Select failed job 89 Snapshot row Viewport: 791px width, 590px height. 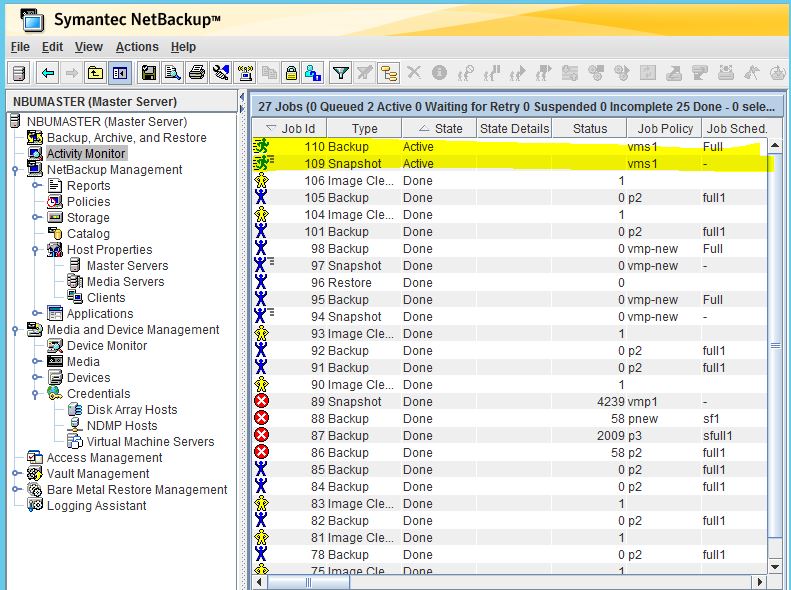tap(510, 402)
